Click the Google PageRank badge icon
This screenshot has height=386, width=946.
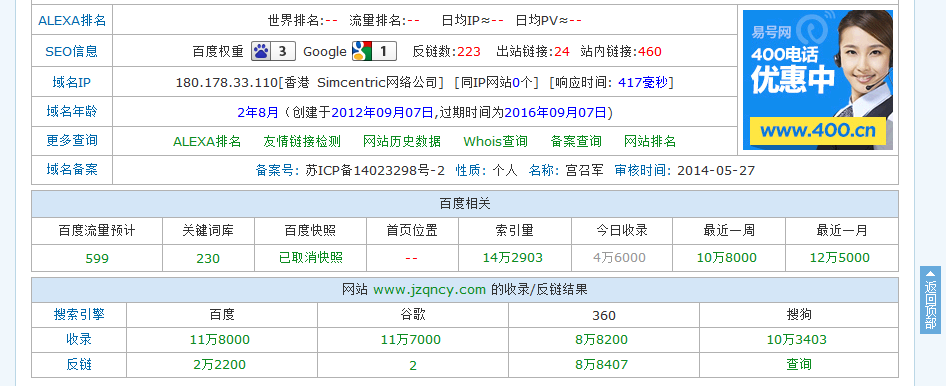(x=374, y=51)
